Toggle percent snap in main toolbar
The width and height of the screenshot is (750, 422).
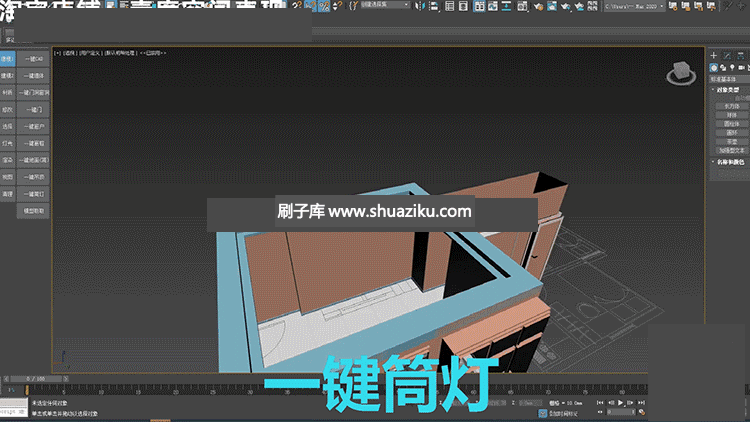pos(324,6)
